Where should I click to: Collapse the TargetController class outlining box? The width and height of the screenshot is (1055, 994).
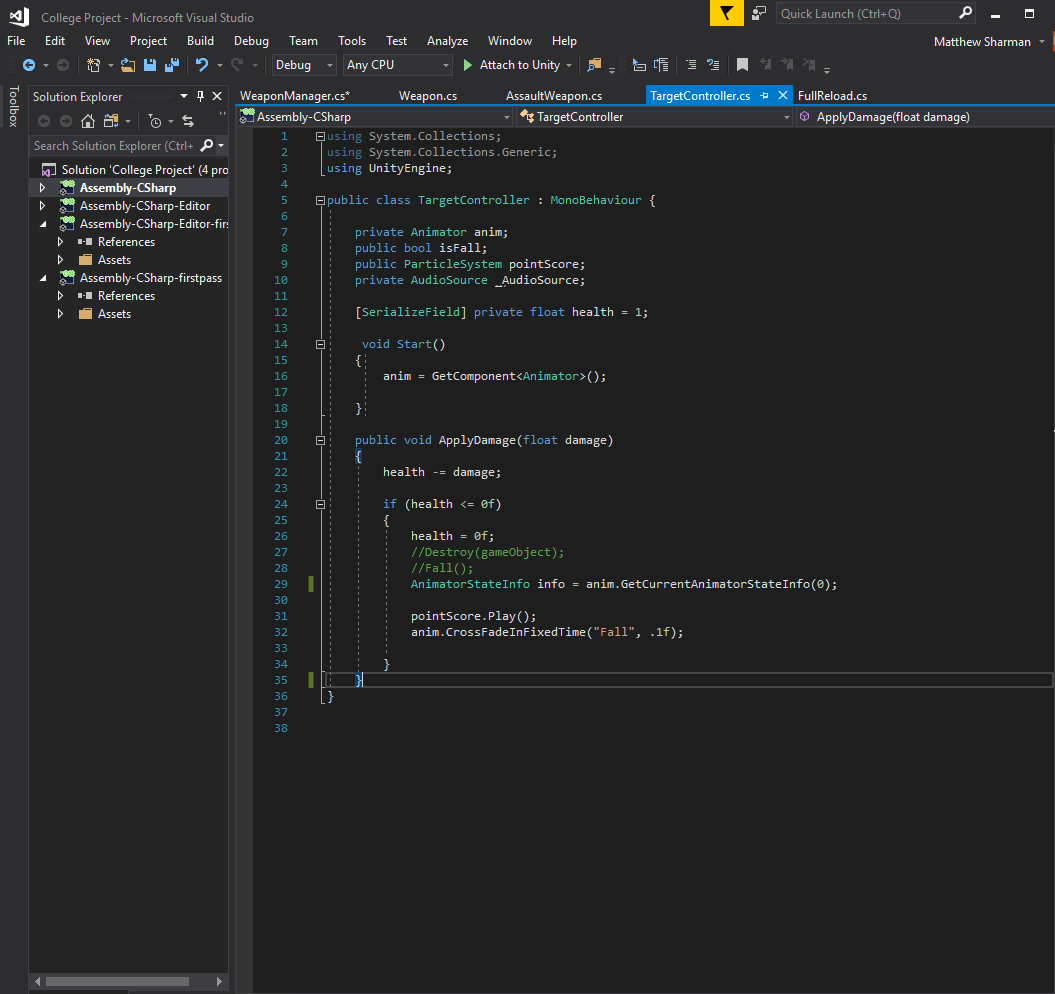(320, 200)
